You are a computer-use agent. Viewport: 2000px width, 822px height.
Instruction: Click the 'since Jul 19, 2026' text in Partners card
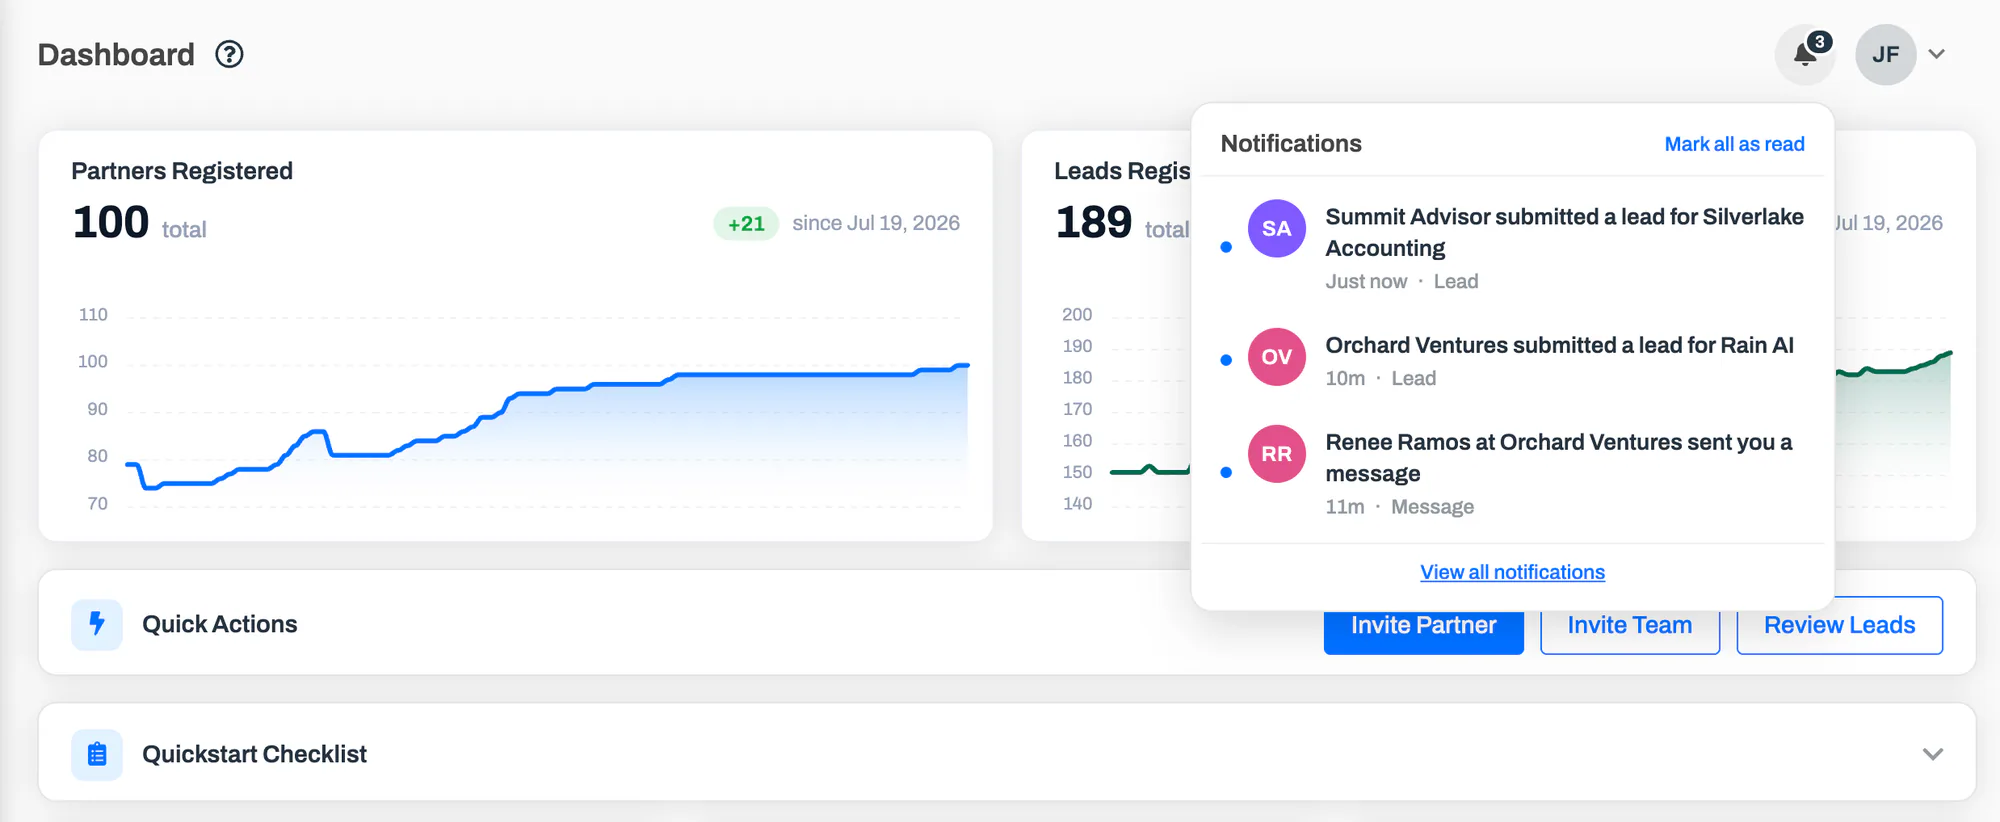coord(876,223)
